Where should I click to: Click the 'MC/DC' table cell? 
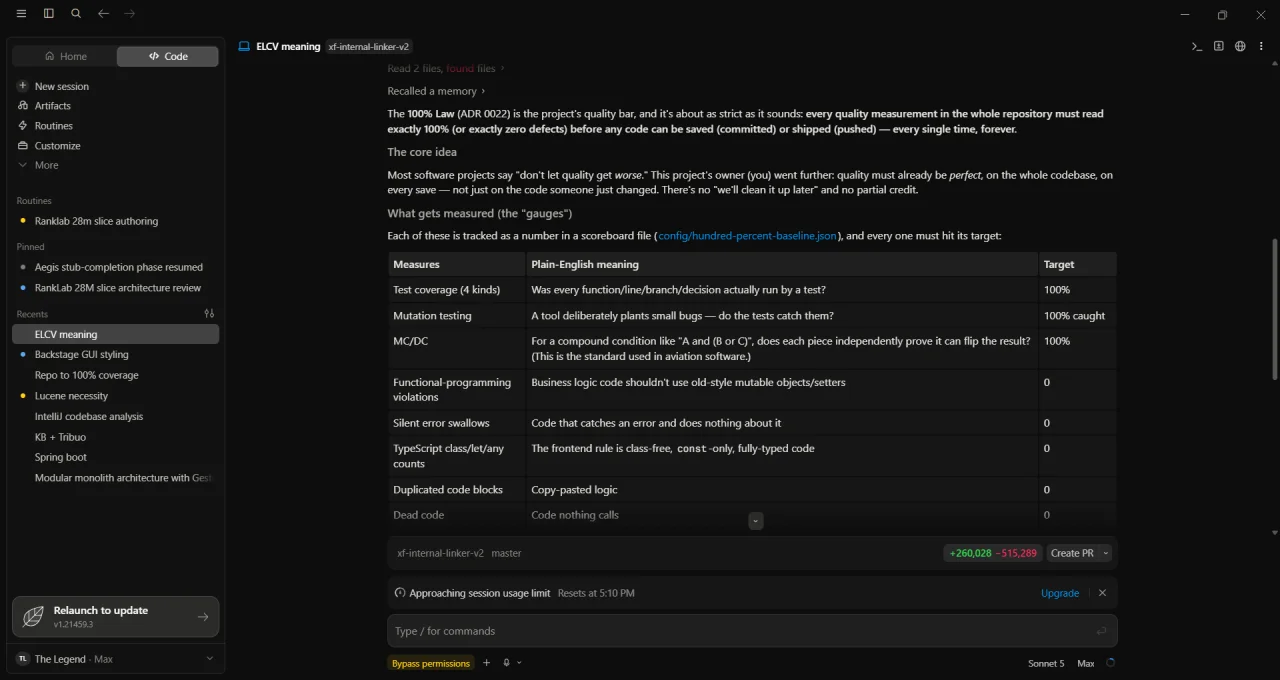coord(457,349)
